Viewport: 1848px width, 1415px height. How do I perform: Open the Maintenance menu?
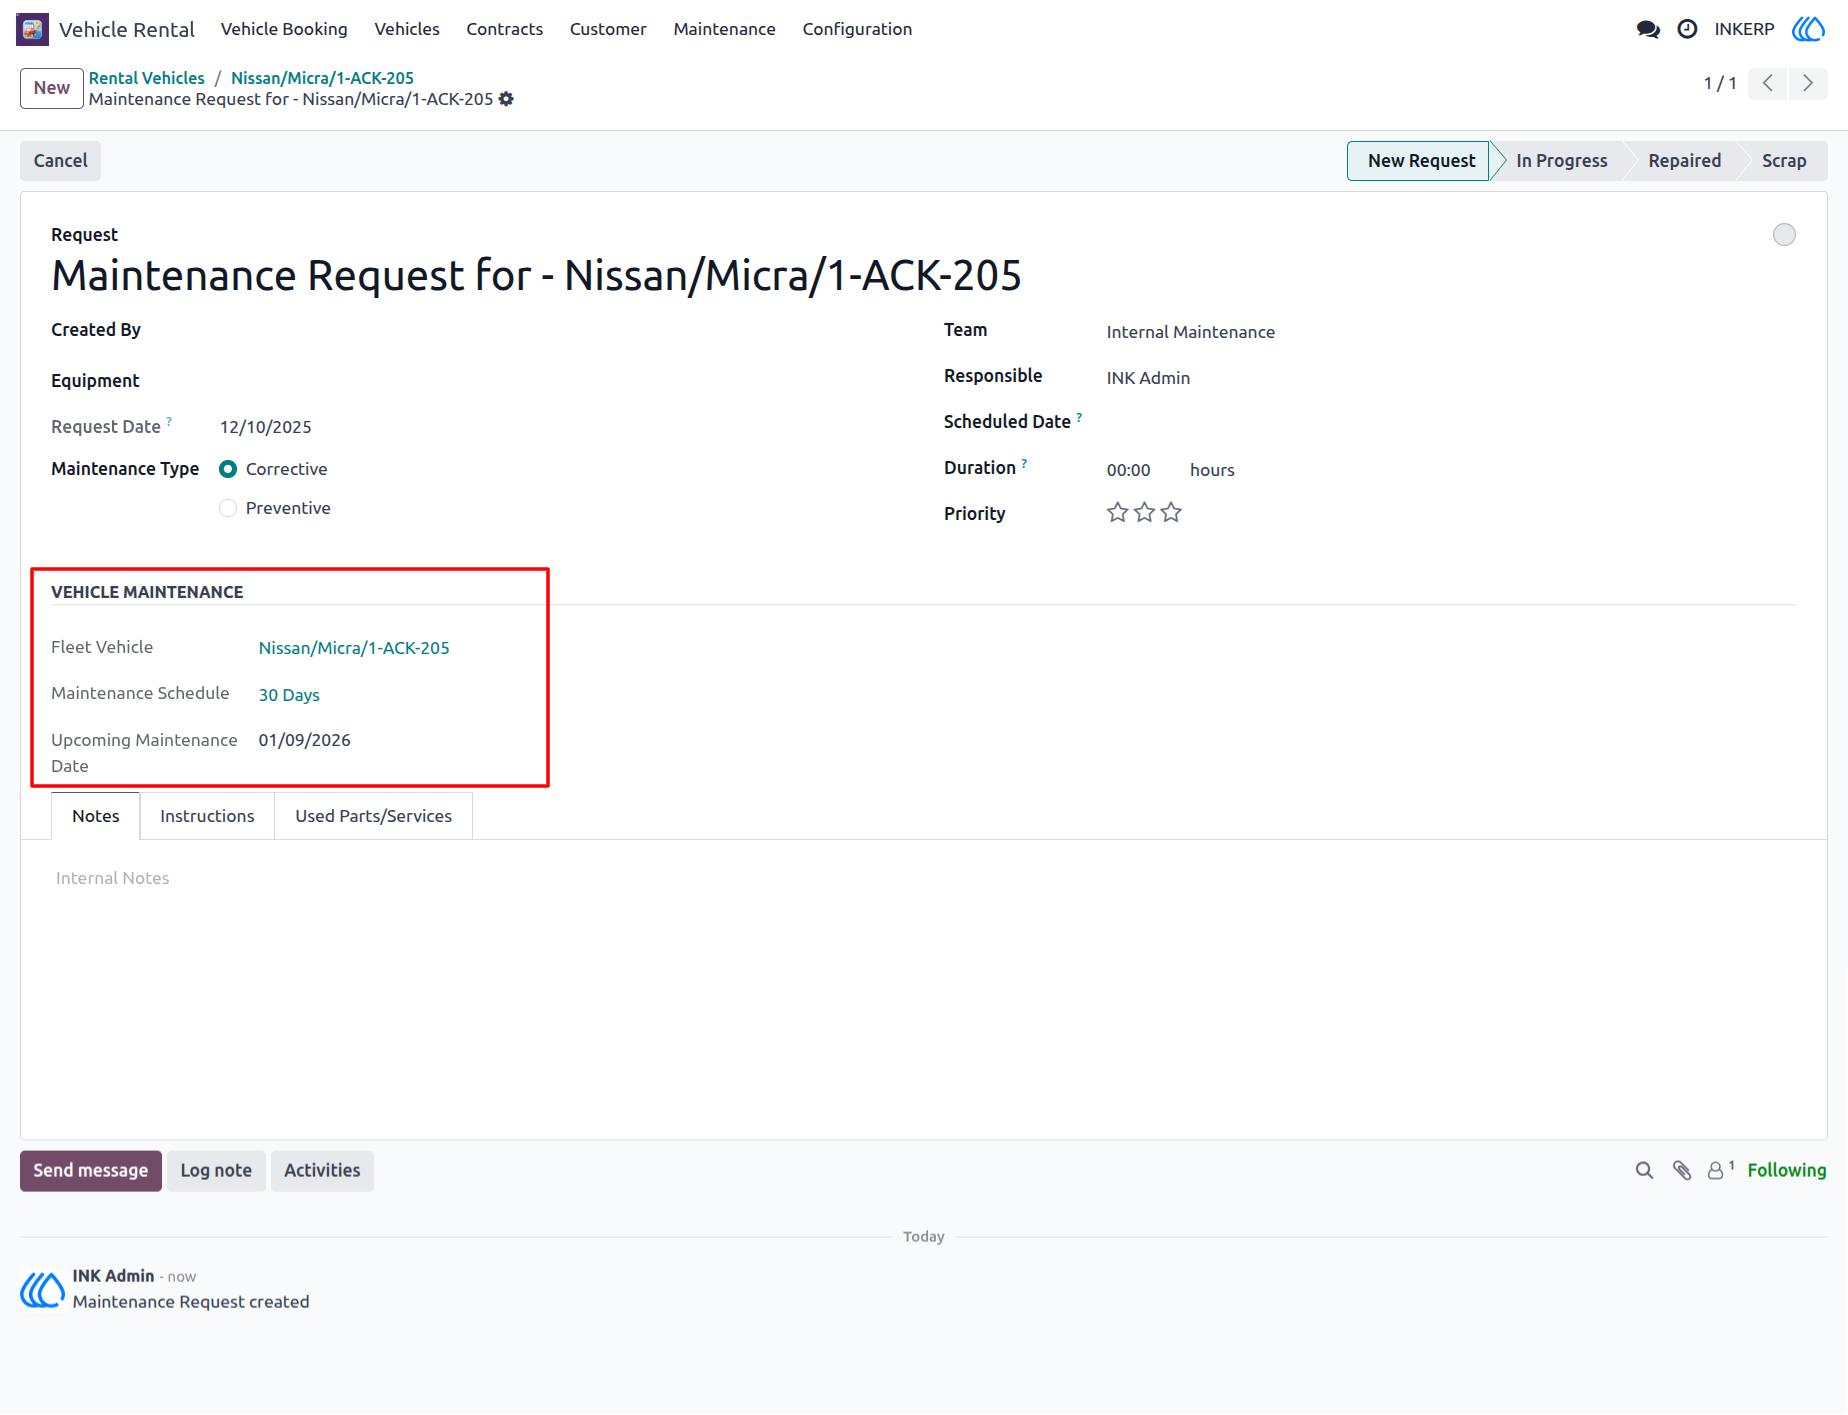point(724,29)
